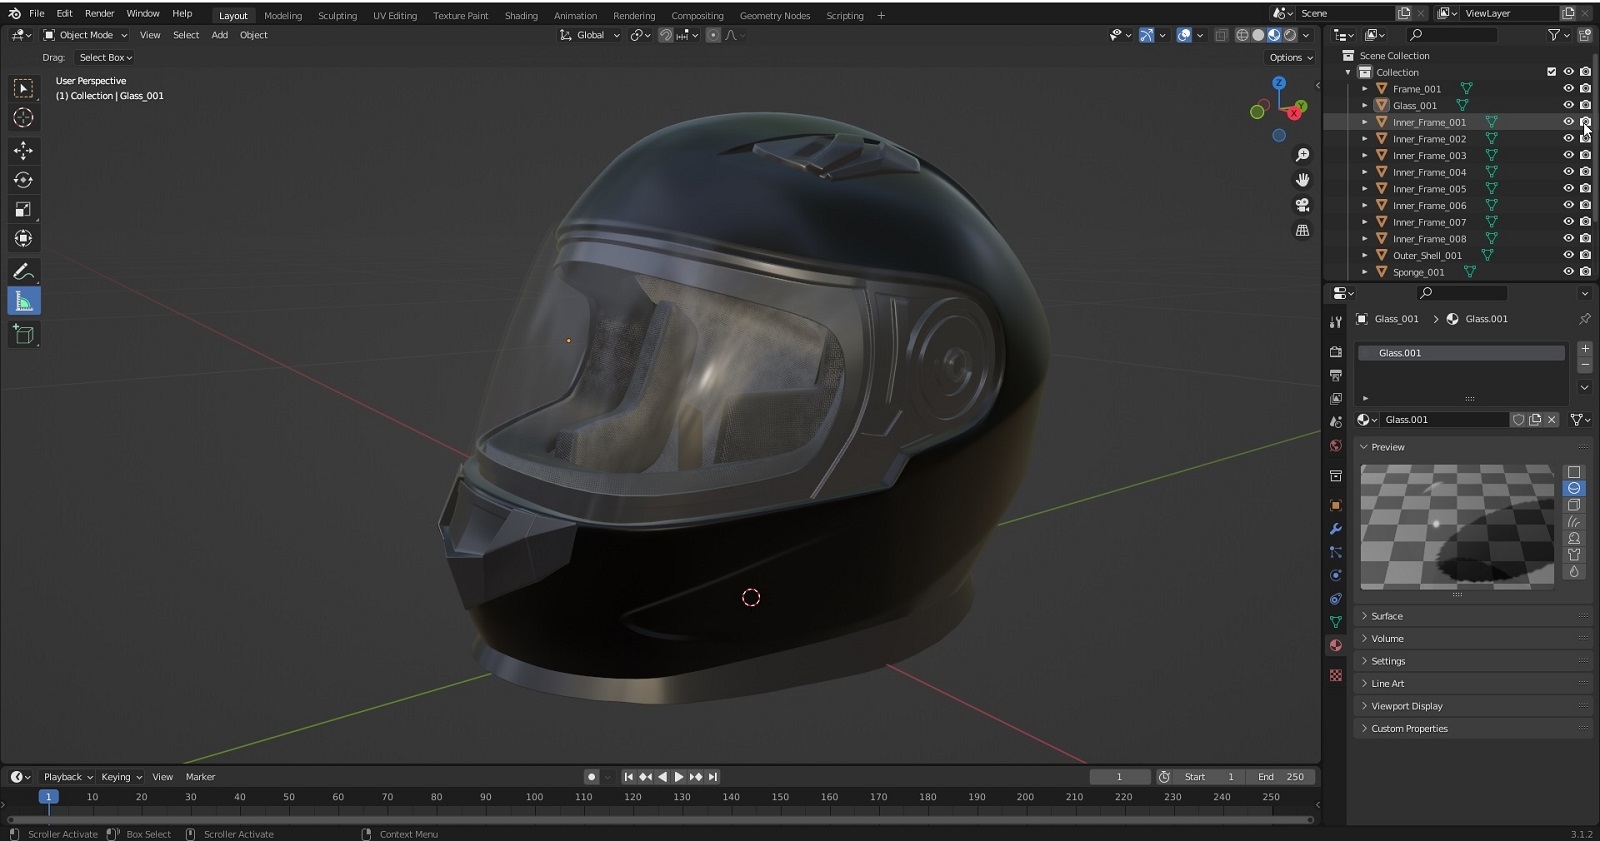Viewport: 1600px width, 841px height.
Task: Hide Outer_Shell_001 in the viewport
Action: point(1568,255)
